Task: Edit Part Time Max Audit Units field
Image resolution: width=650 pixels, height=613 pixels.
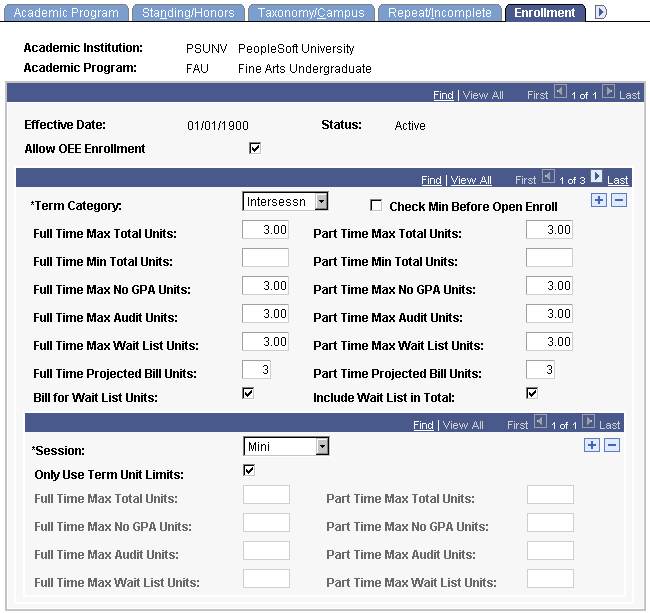Action: click(549, 313)
